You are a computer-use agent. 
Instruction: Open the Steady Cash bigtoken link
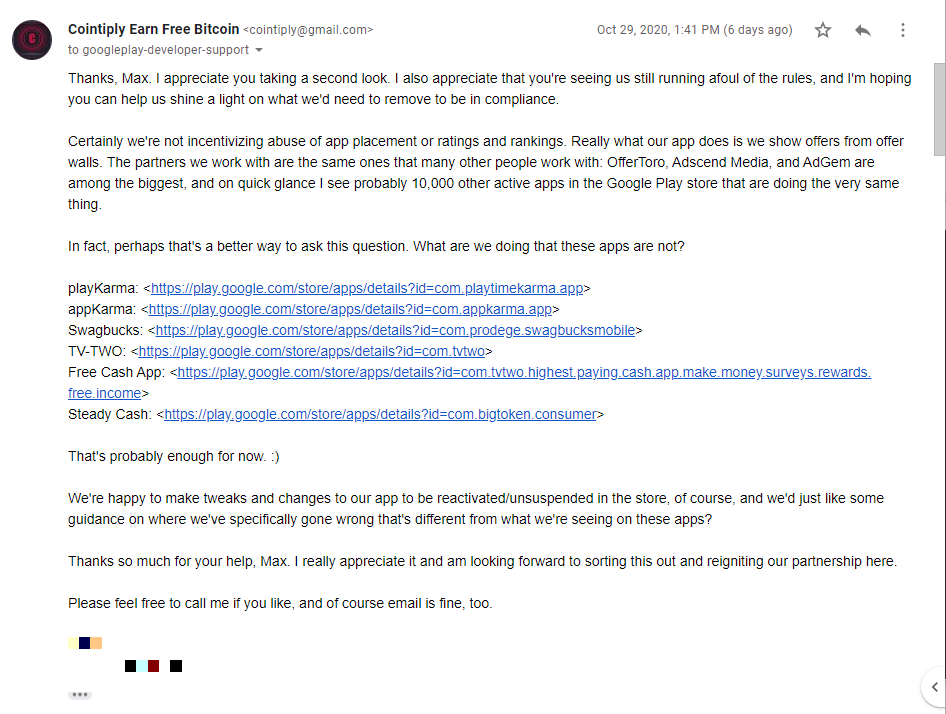[380, 415]
